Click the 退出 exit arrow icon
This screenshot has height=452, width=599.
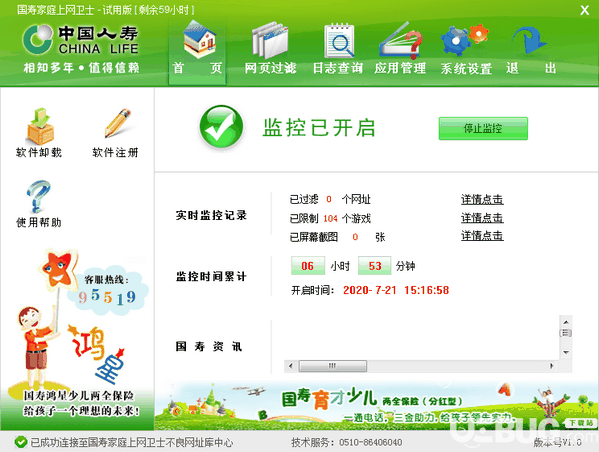529,40
